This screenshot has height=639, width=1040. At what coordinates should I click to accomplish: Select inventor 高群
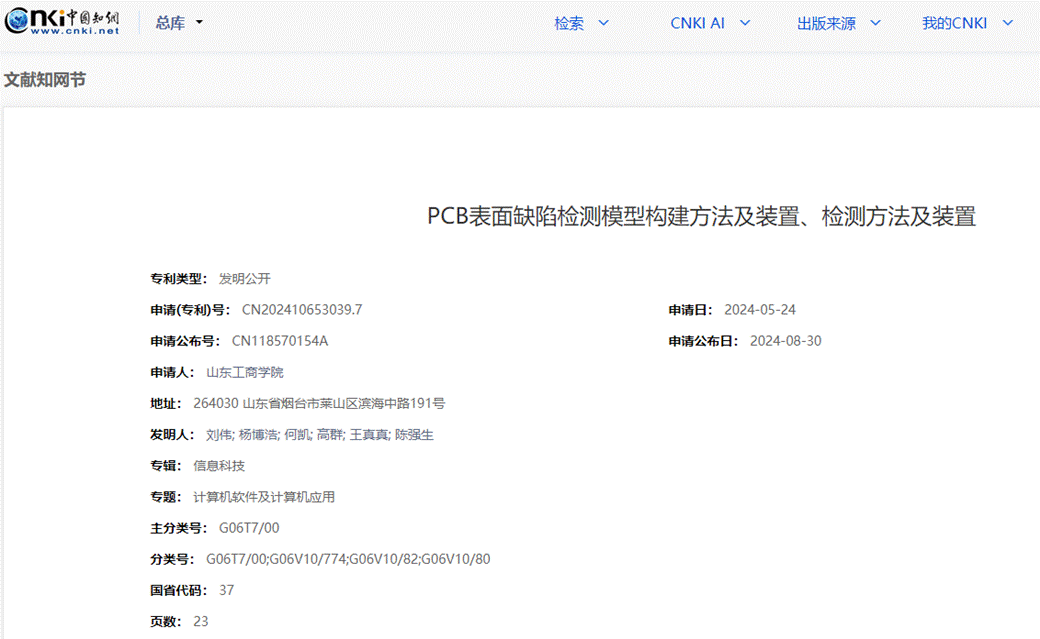(328, 434)
